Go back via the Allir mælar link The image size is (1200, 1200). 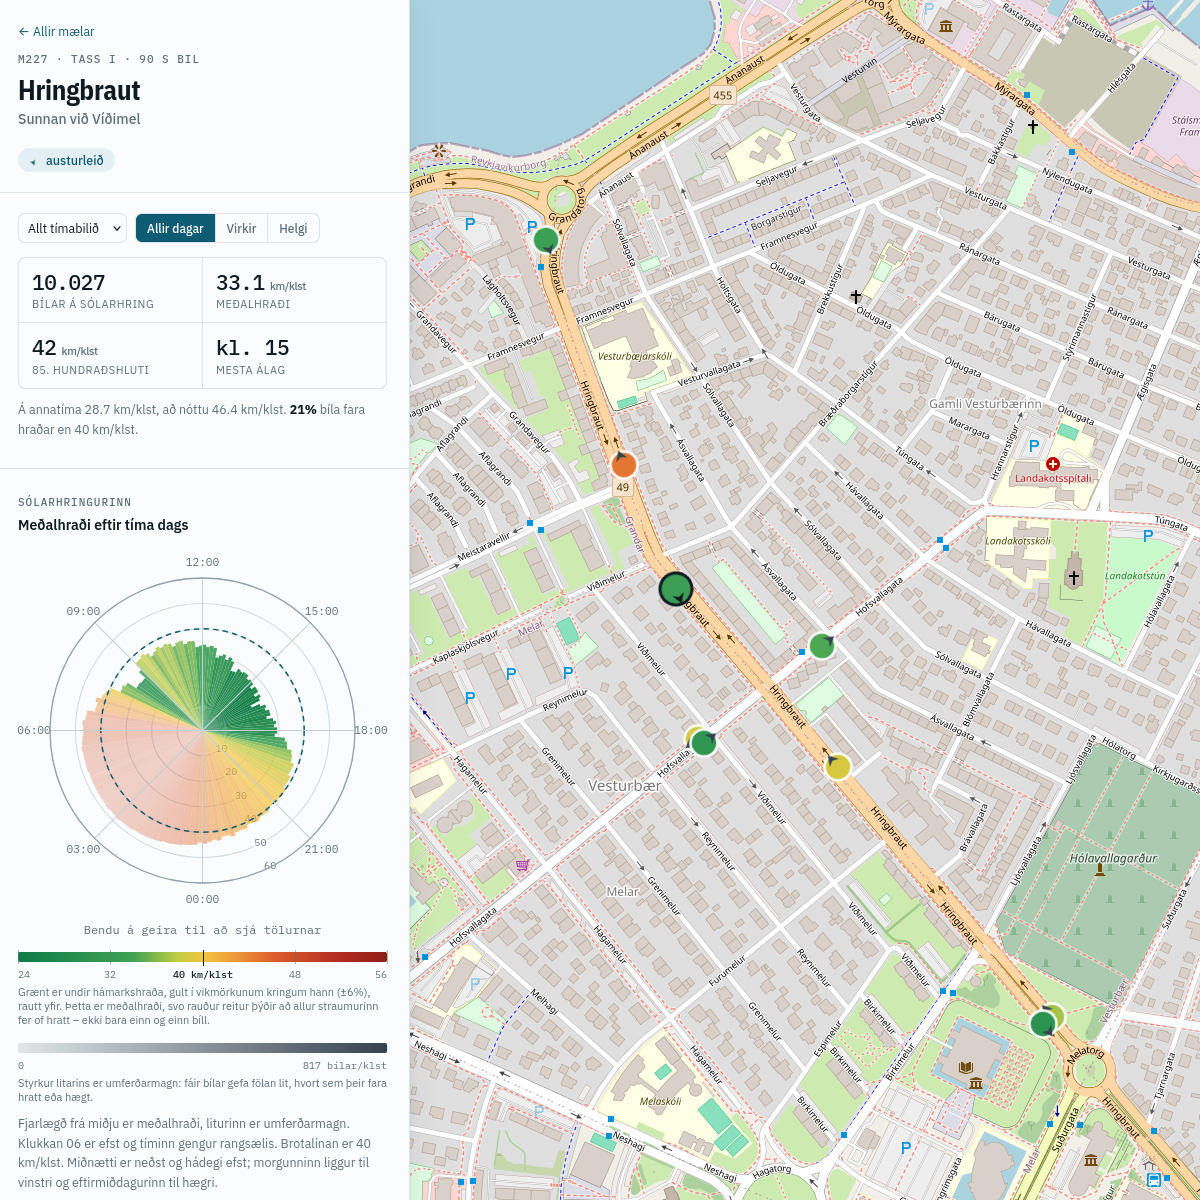(x=56, y=32)
